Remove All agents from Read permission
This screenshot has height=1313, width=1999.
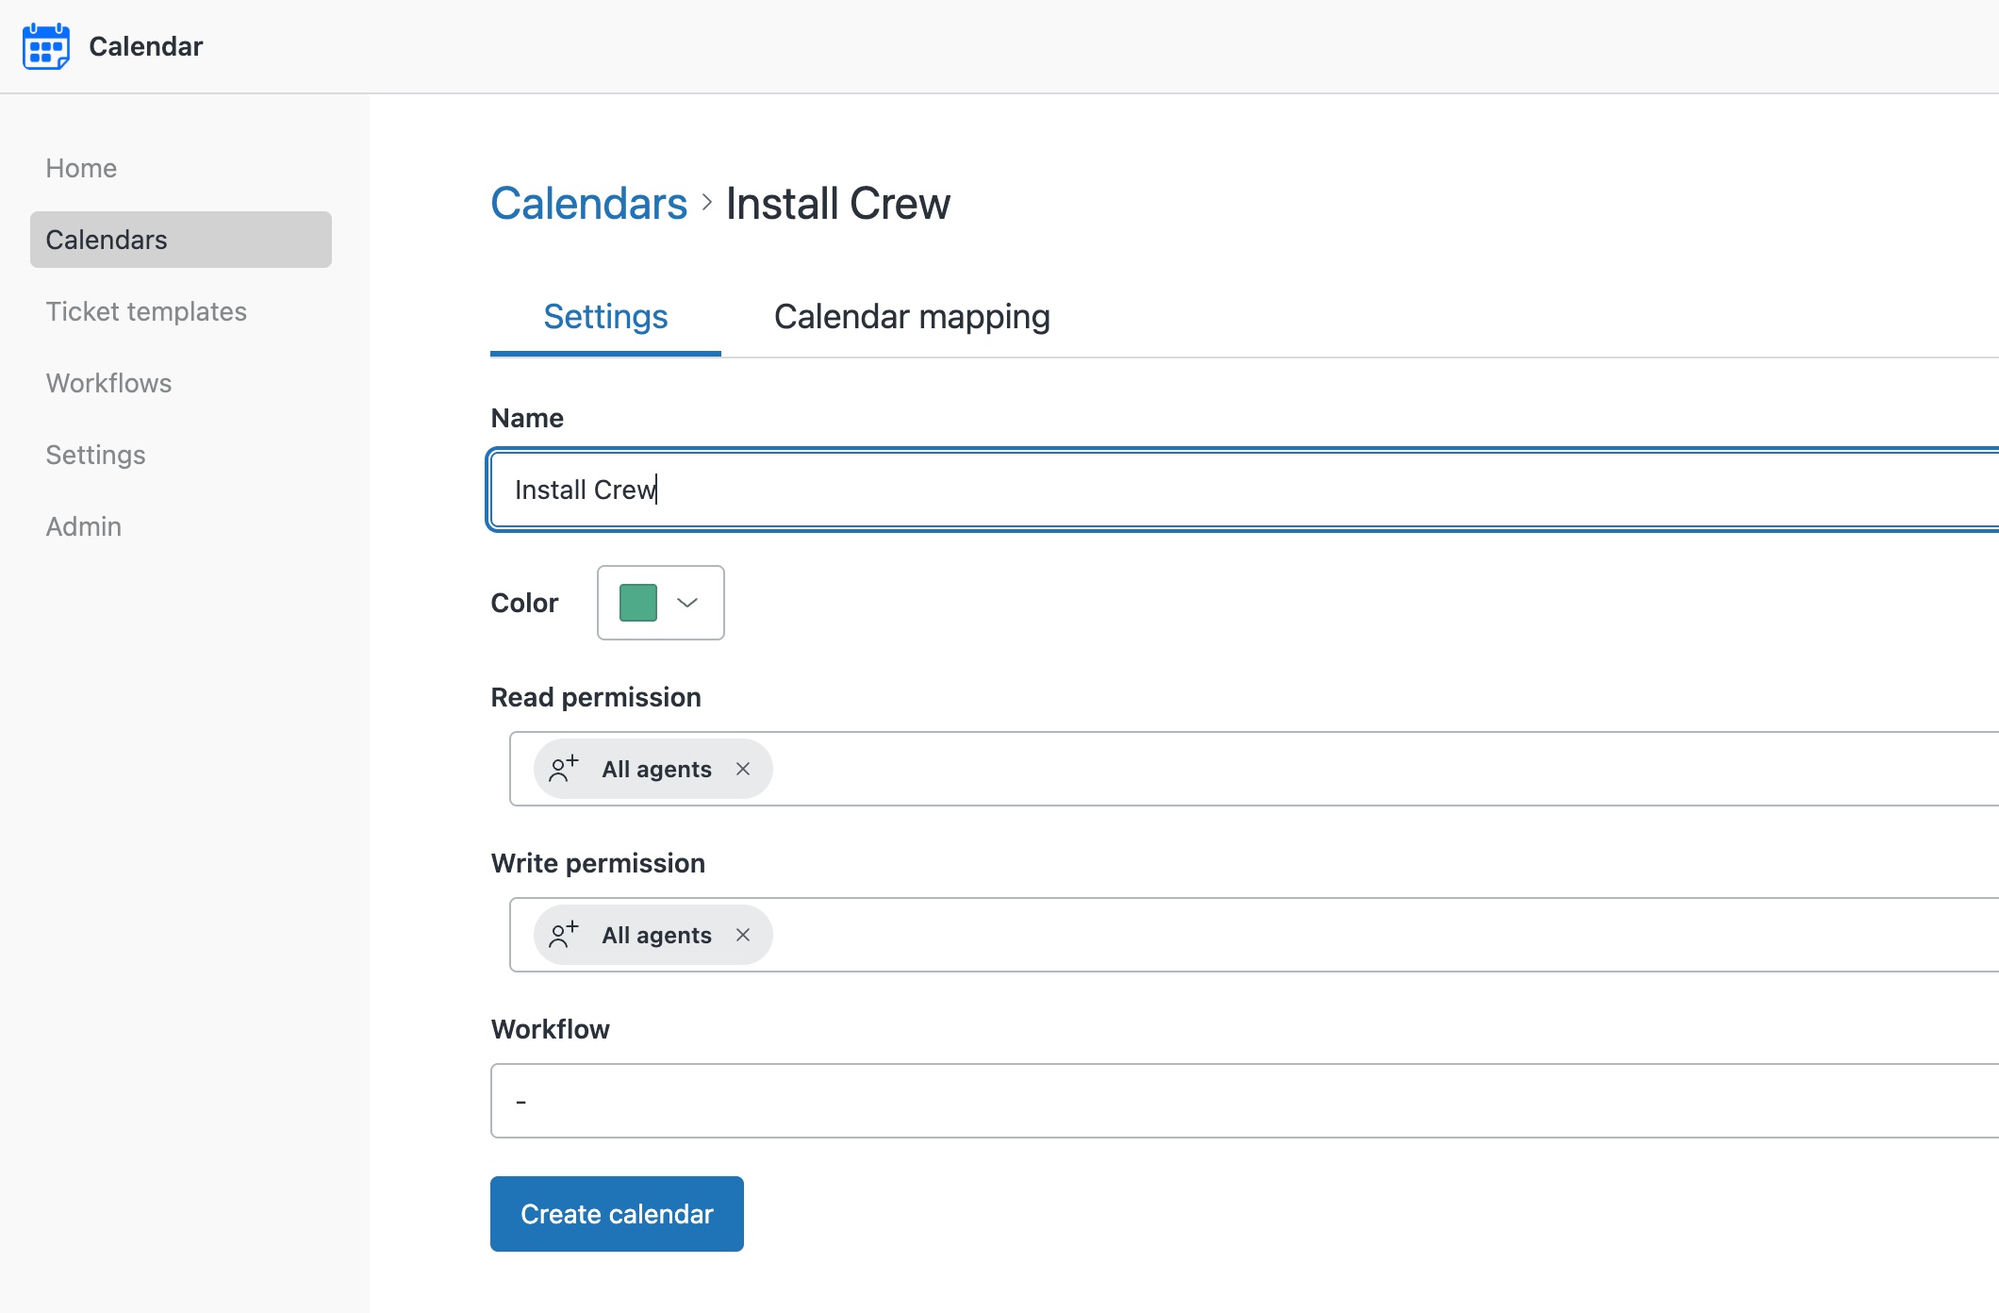point(743,769)
